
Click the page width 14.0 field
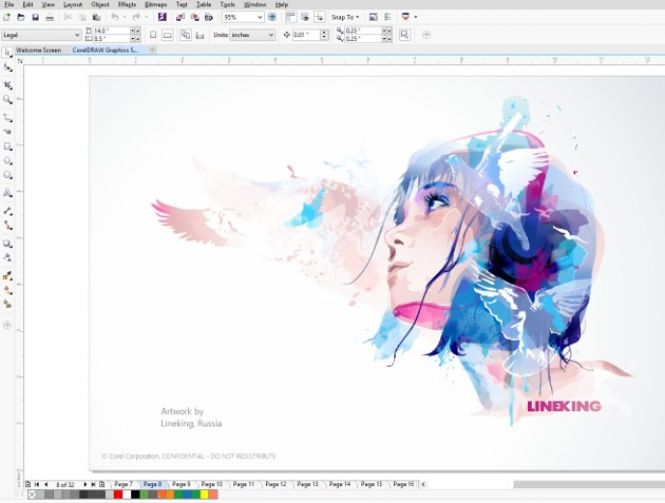[x=111, y=31]
